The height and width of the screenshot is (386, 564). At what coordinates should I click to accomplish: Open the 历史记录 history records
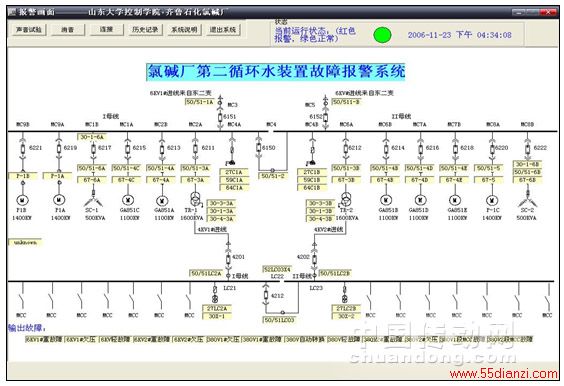145,30
